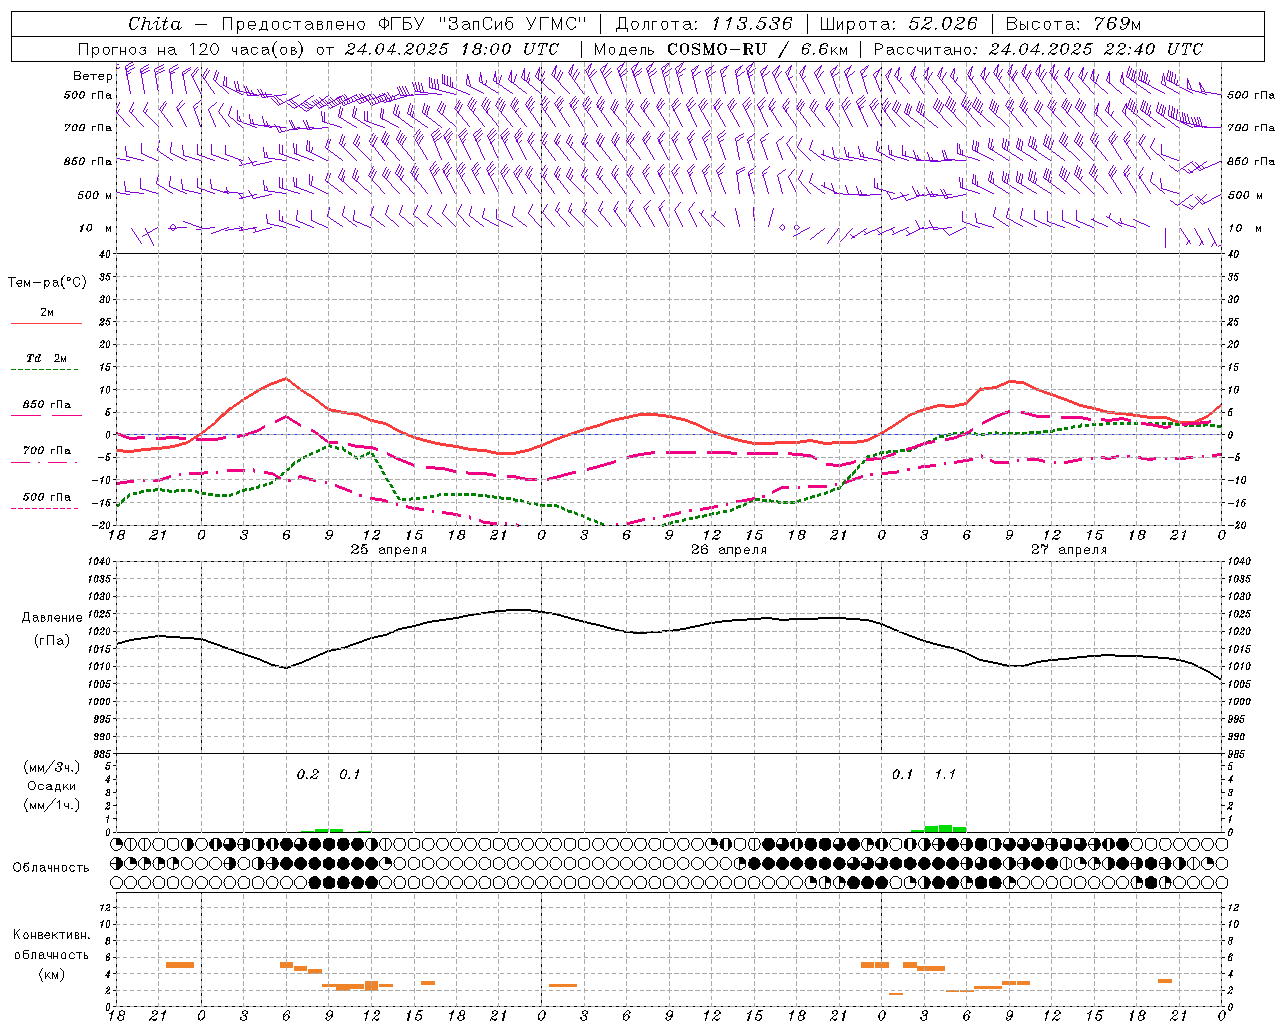Select the "Модель COSMO-RU / 6.6км" text
The width and height of the screenshot is (1280, 1024).
click(x=721, y=49)
